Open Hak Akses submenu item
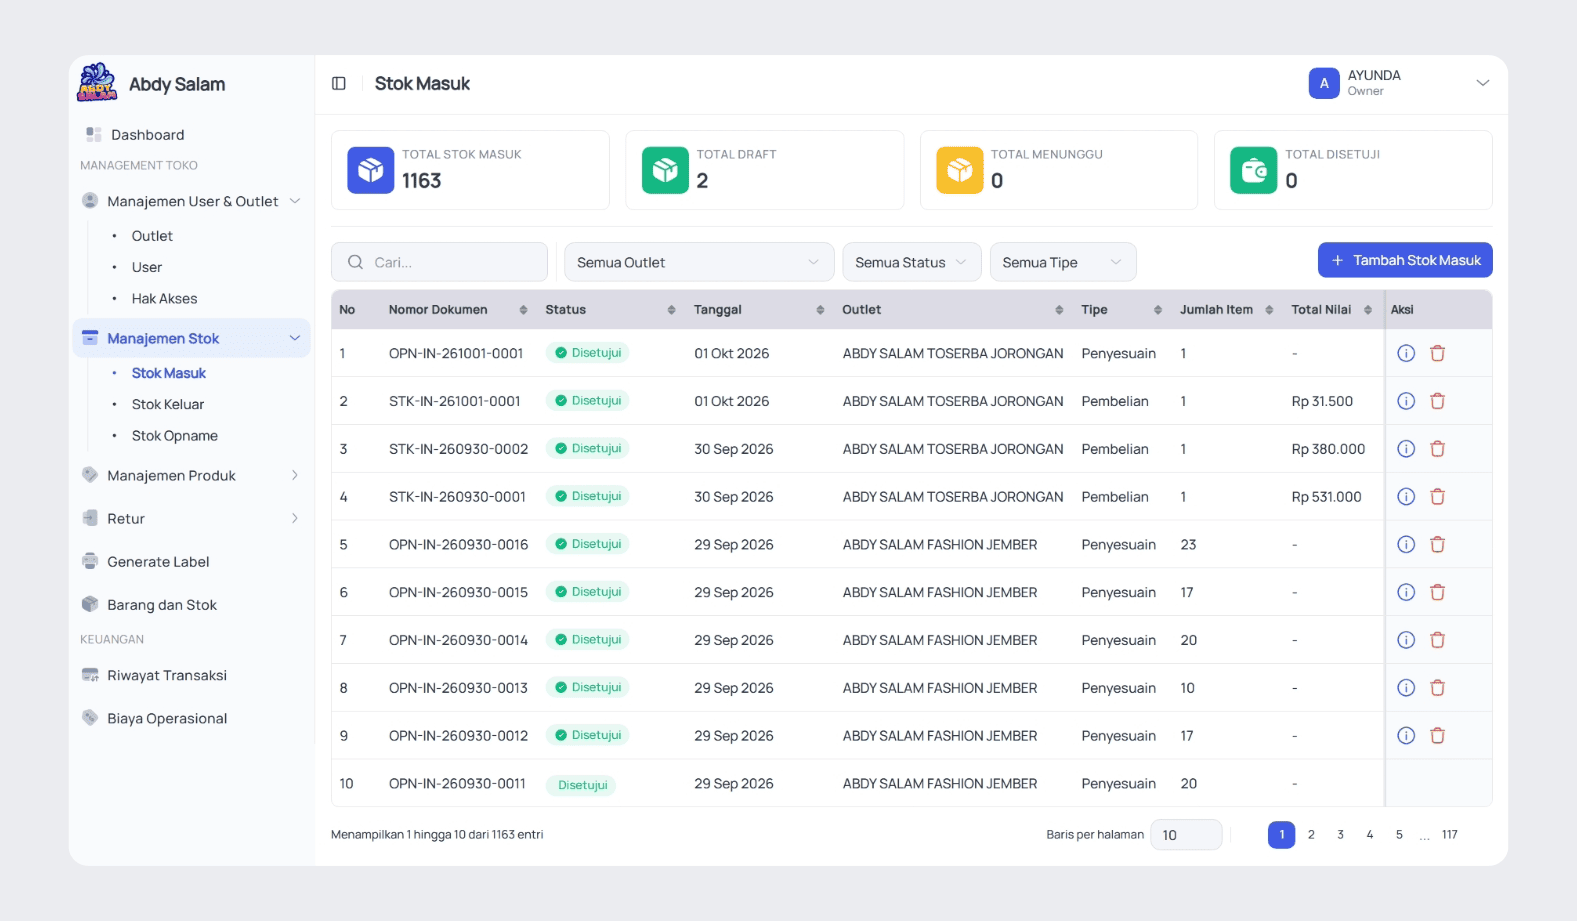This screenshot has height=921, width=1577. [165, 299]
